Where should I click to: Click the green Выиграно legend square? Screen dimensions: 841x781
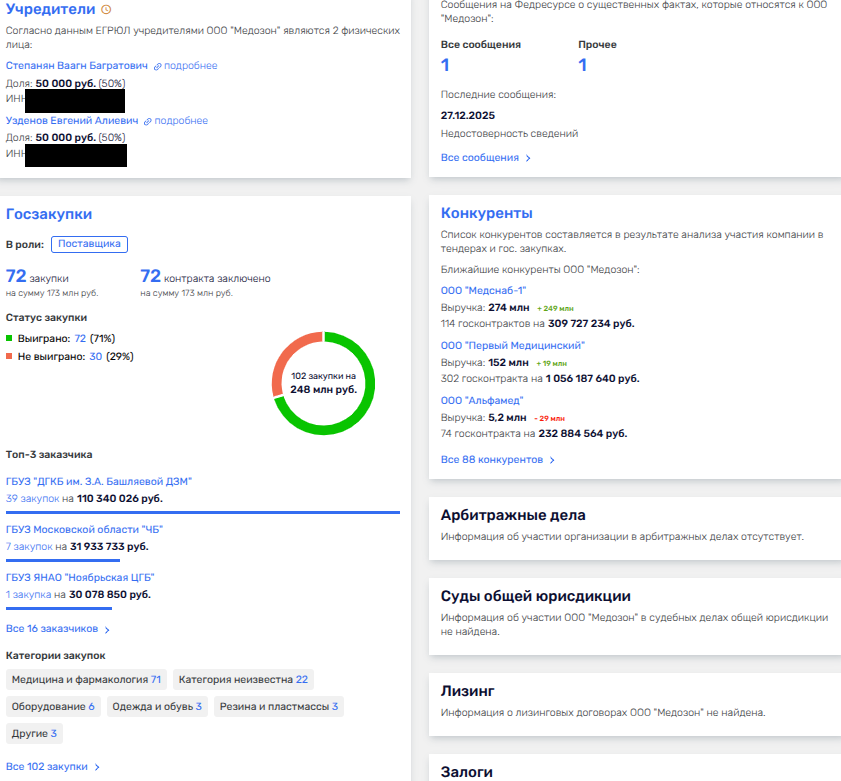10,339
